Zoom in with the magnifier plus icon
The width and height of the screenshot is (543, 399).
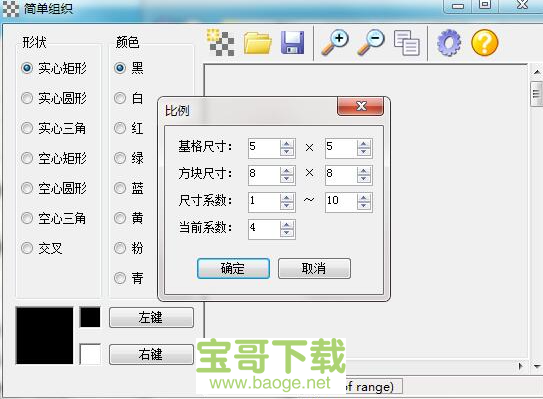click(335, 43)
